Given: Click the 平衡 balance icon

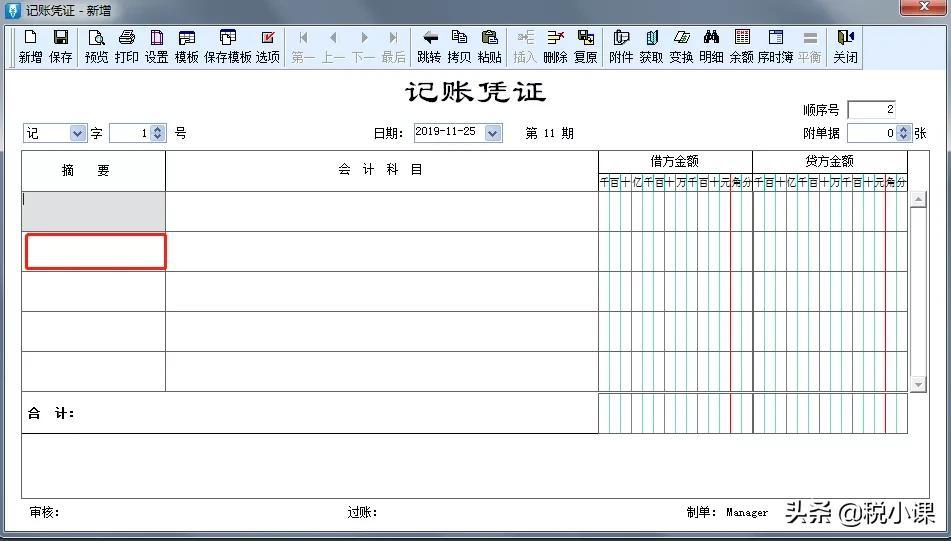Looking at the screenshot, I should pos(810,46).
